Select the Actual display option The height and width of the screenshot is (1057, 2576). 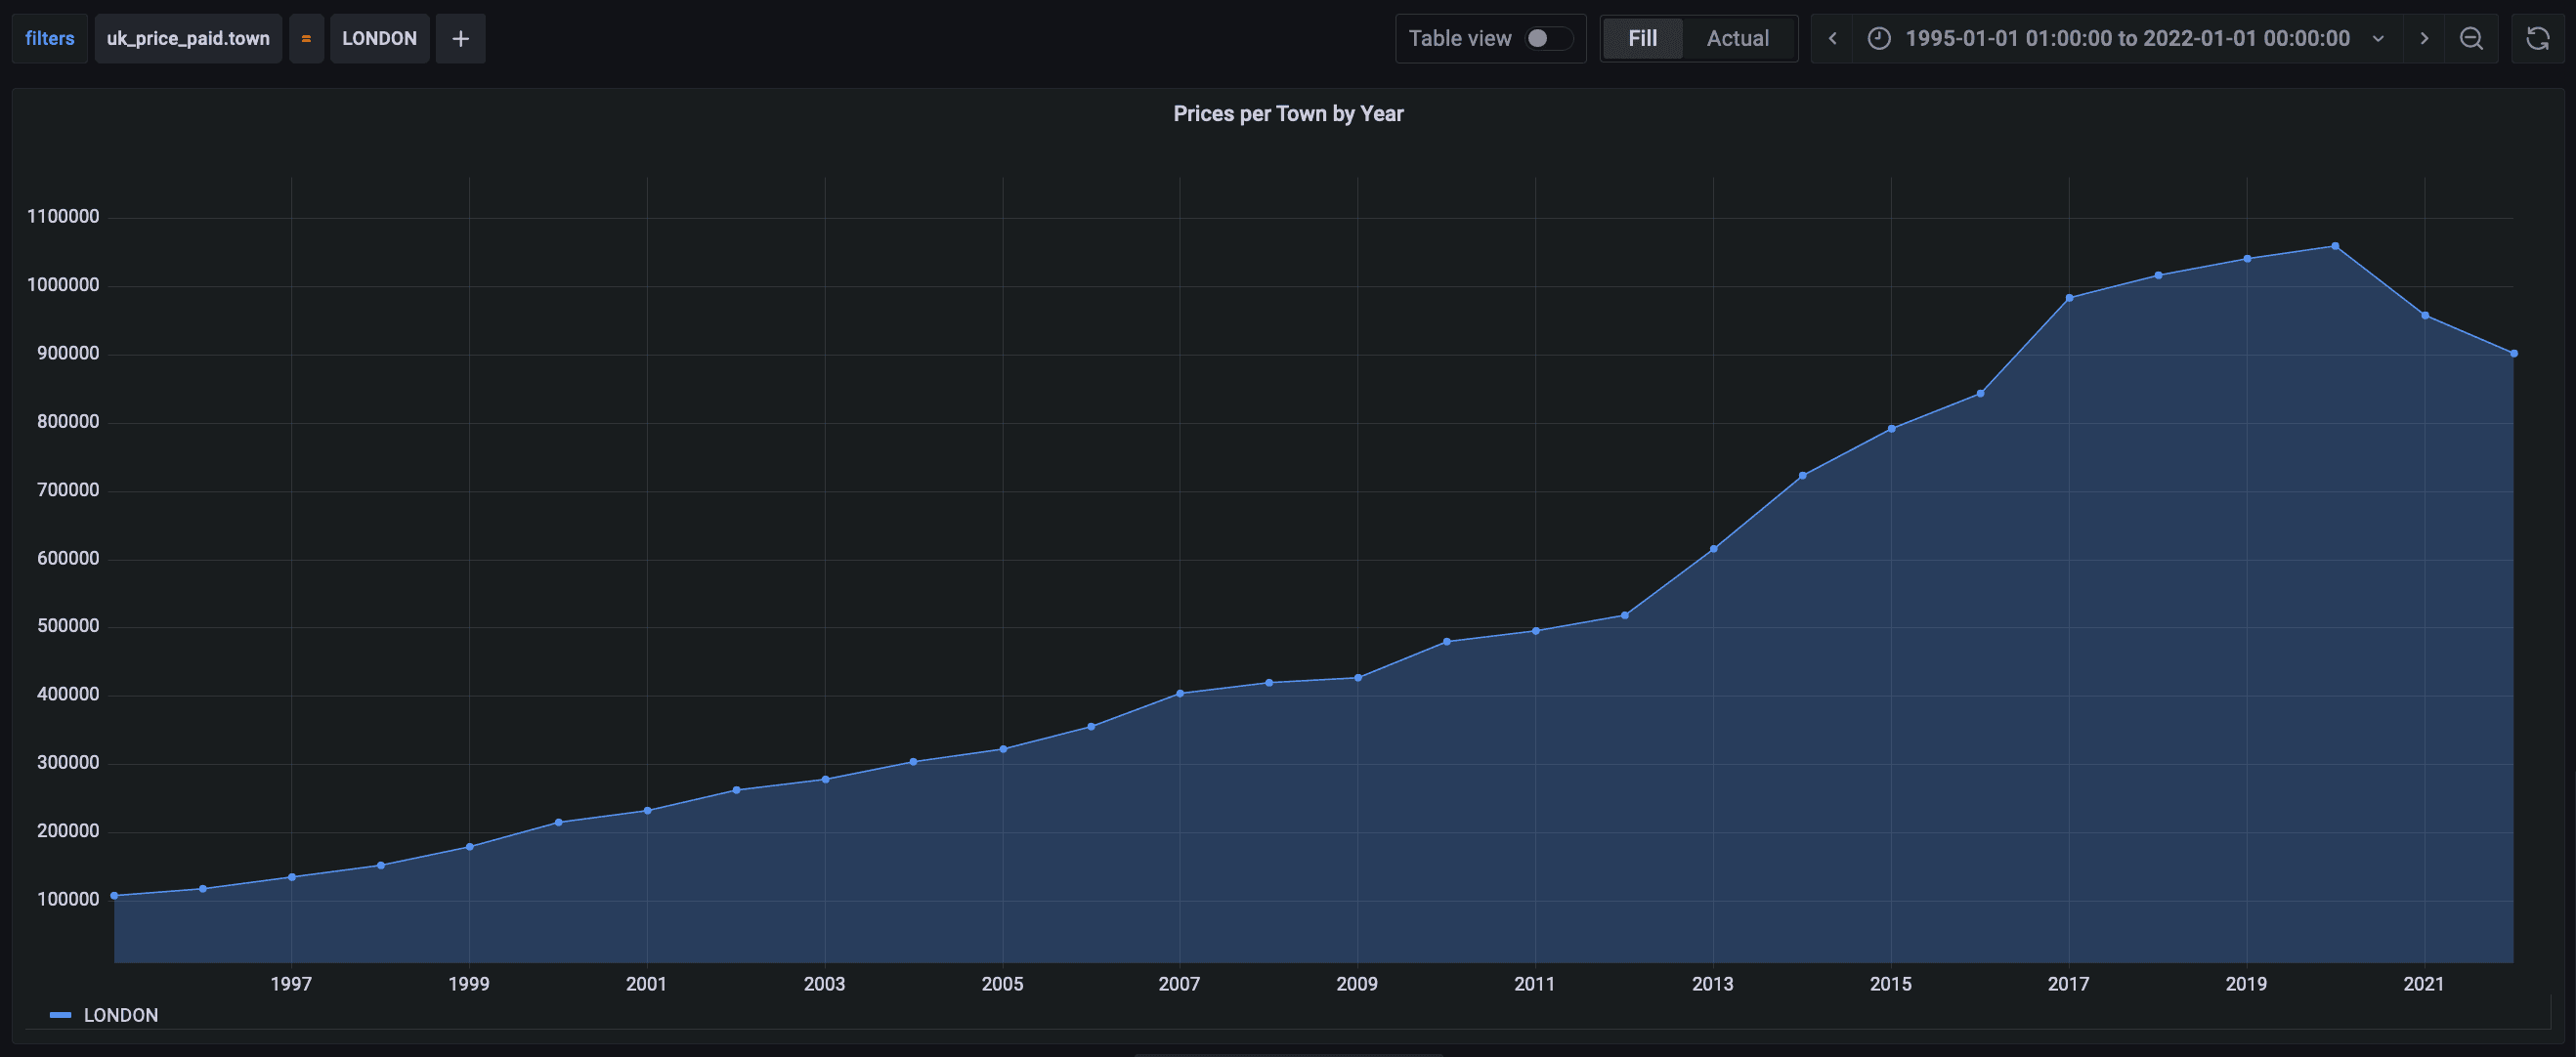coord(1737,39)
